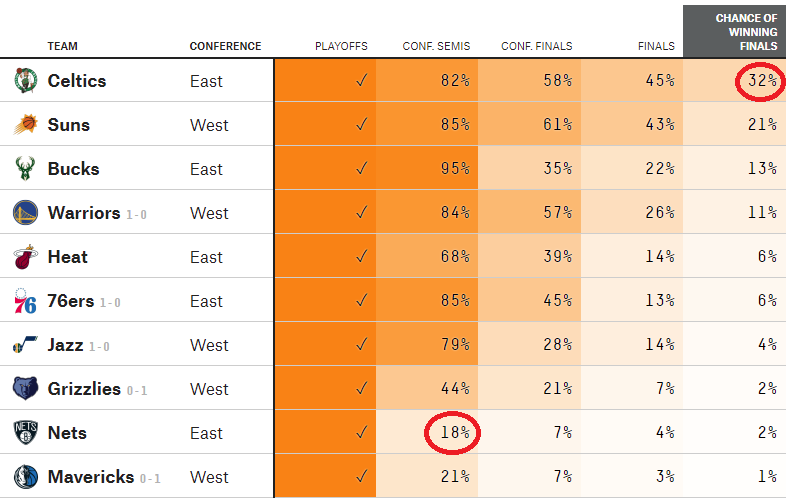Open the Celtics team name link
The height and width of the screenshot is (499, 791).
coord(77,81)
